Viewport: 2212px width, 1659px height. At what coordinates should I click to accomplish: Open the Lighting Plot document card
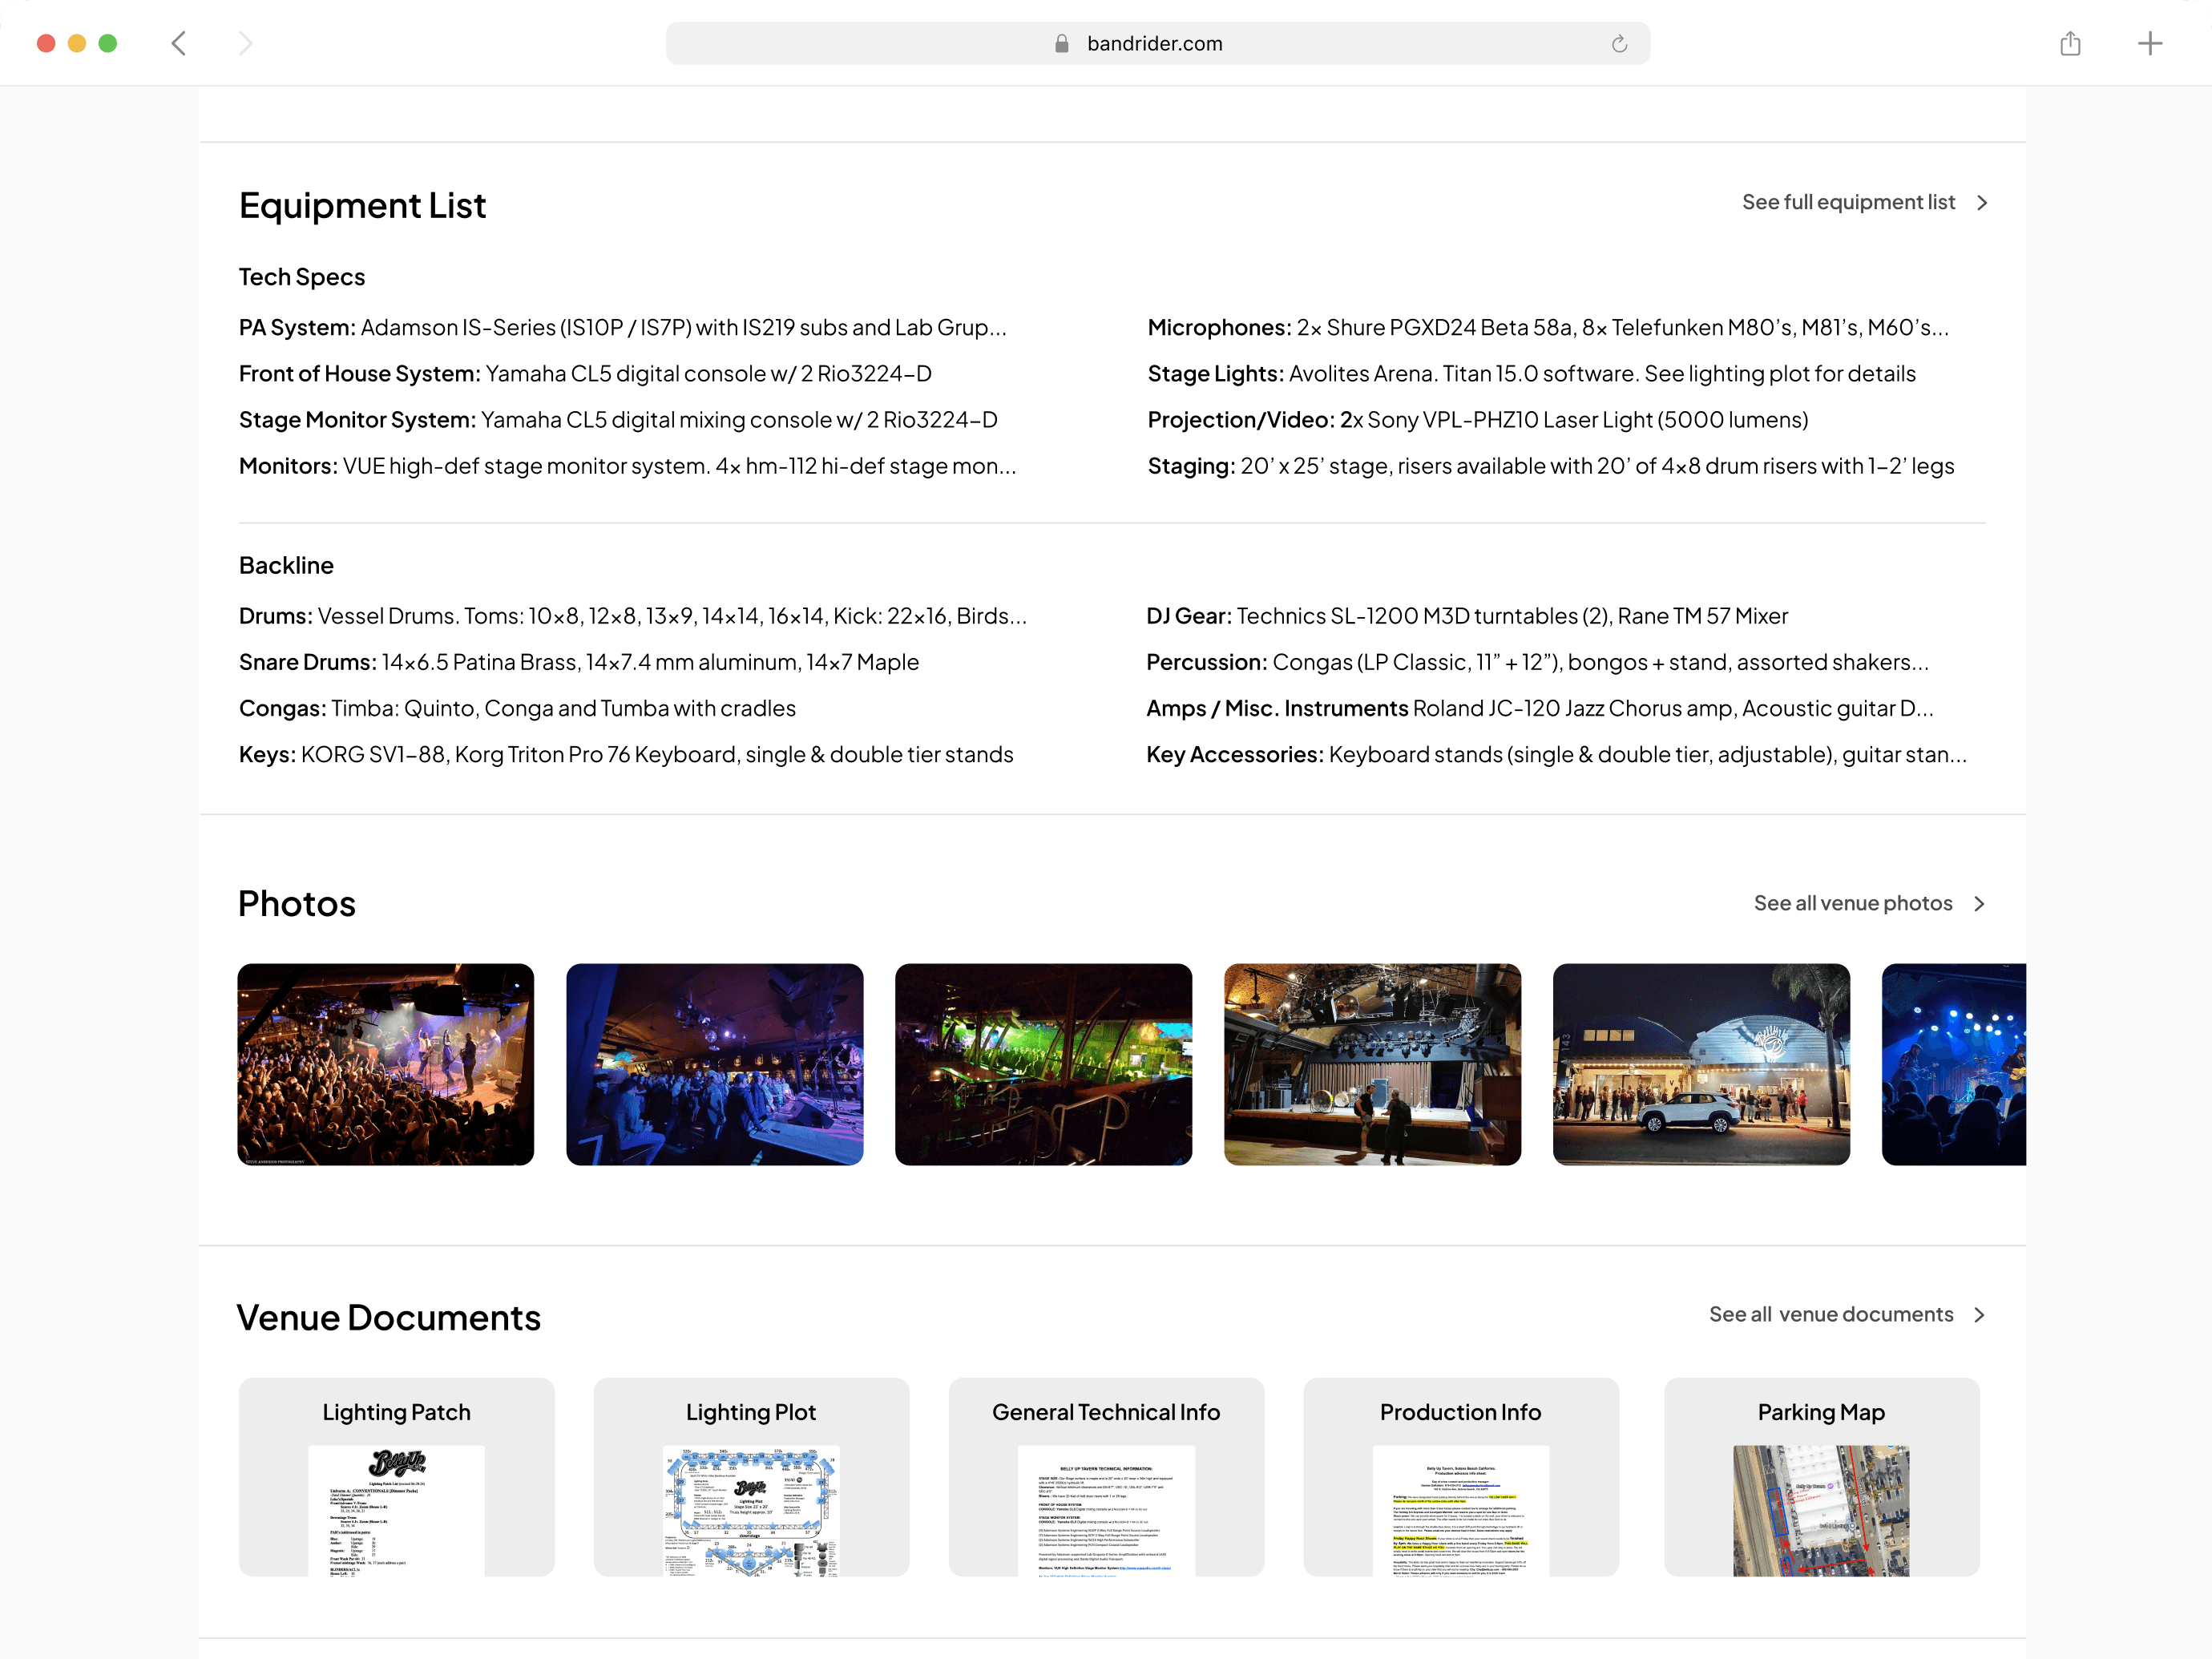pyautogui.click(x=751, y=1476)
